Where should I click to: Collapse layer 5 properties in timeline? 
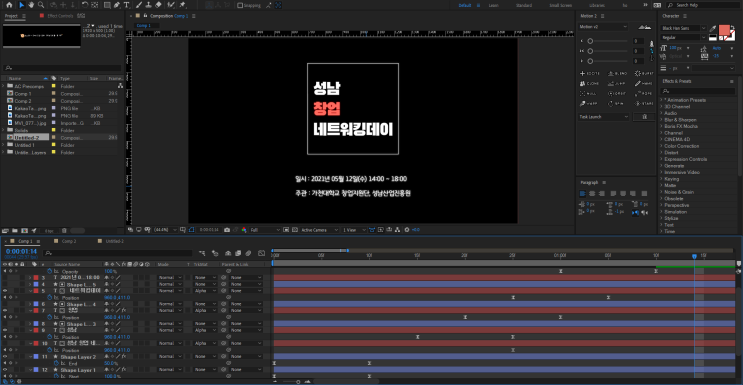click(30, 291)
